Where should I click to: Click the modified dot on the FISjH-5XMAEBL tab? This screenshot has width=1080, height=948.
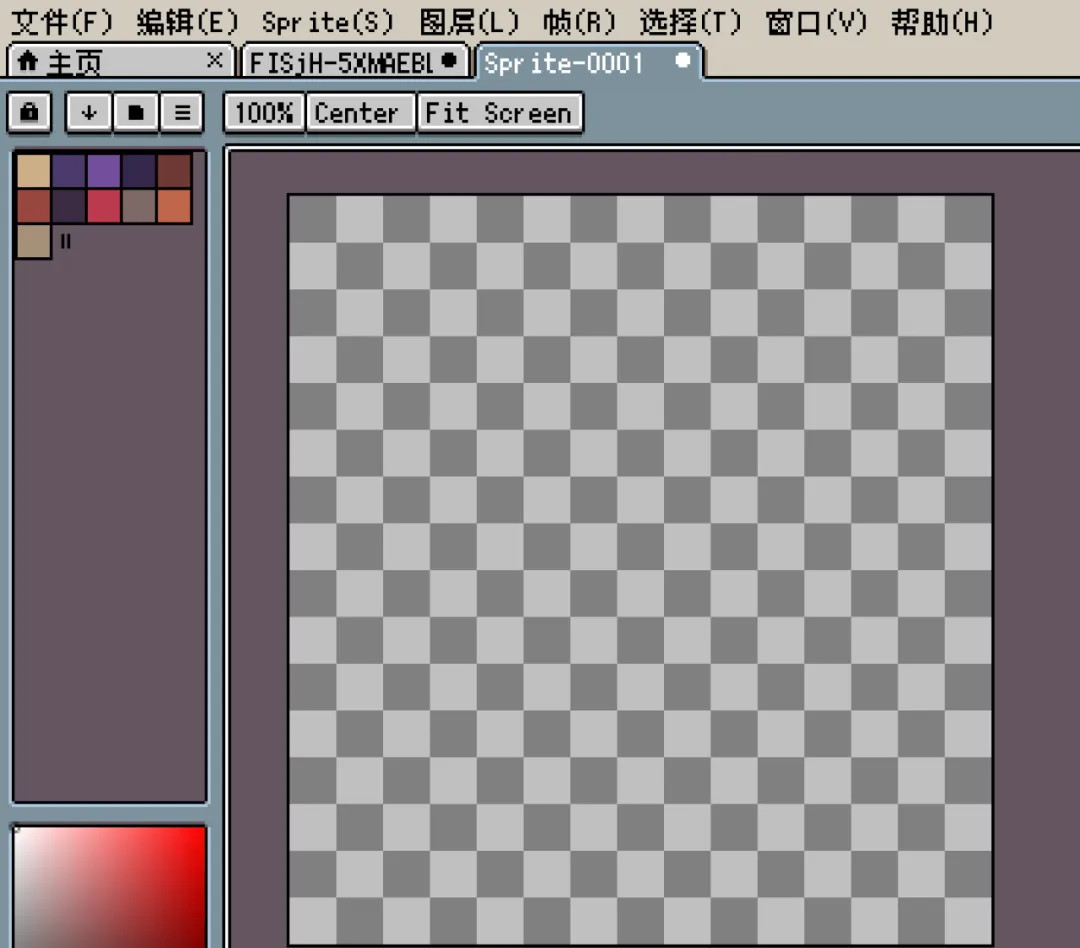pyautogui.click(x=449, y=61)
